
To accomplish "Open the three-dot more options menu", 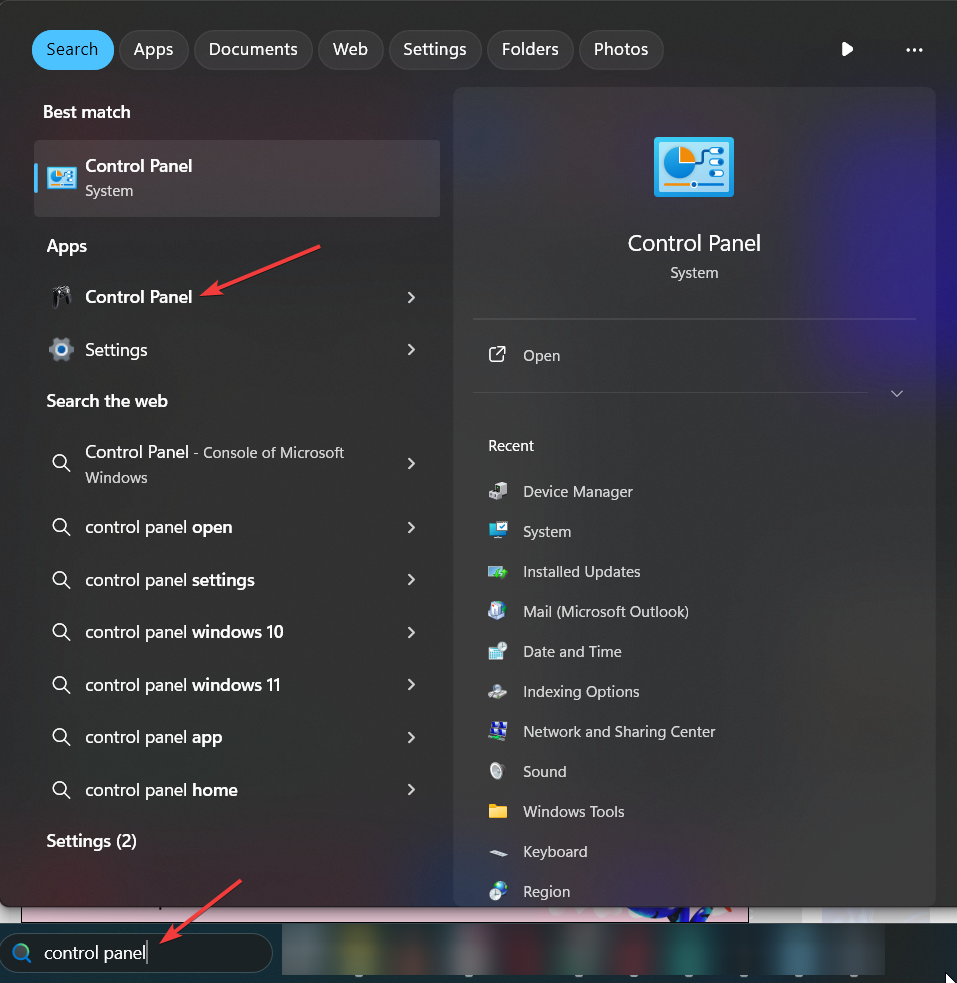I will (x=914, y=50).
